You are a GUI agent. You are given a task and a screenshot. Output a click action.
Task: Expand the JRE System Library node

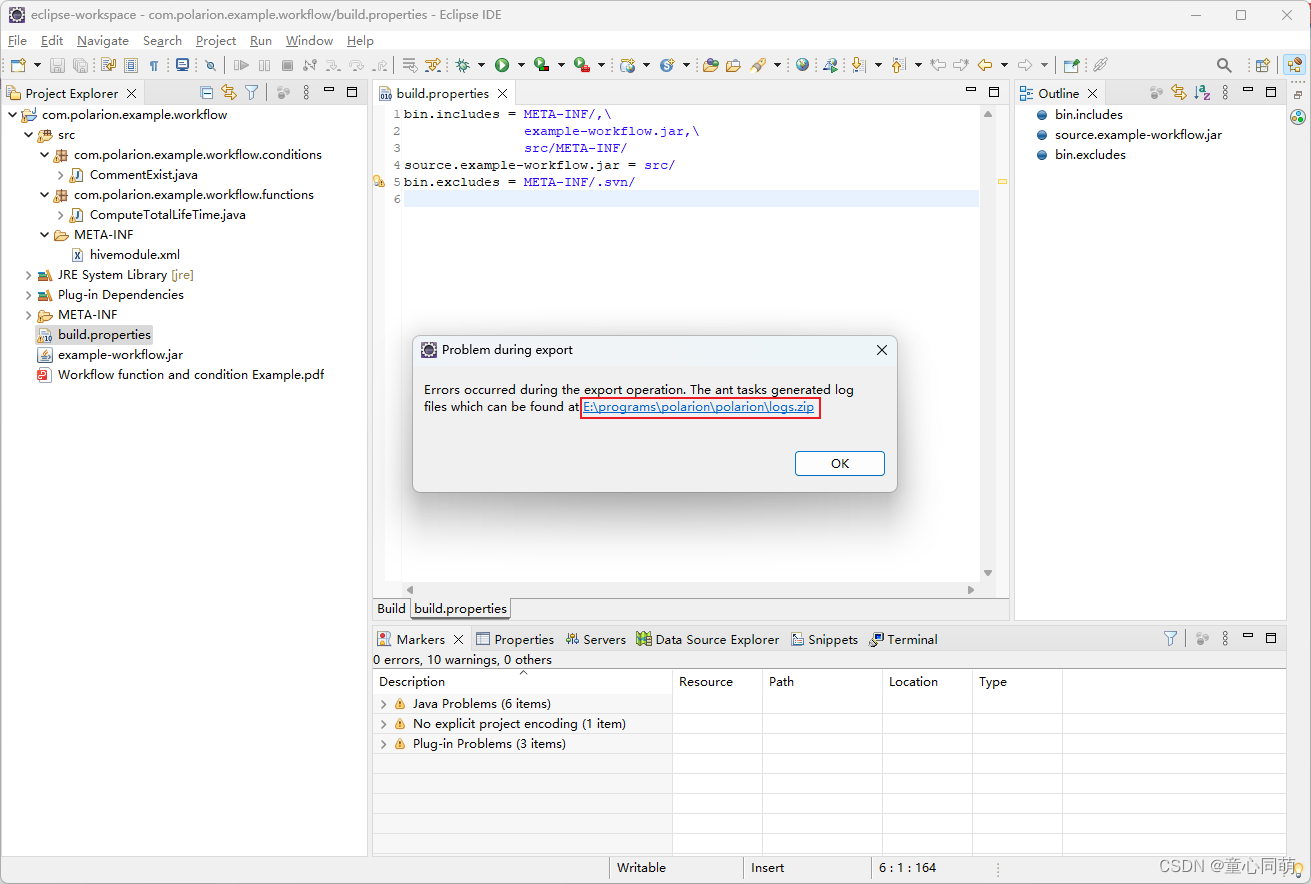[x=28, y=275]
